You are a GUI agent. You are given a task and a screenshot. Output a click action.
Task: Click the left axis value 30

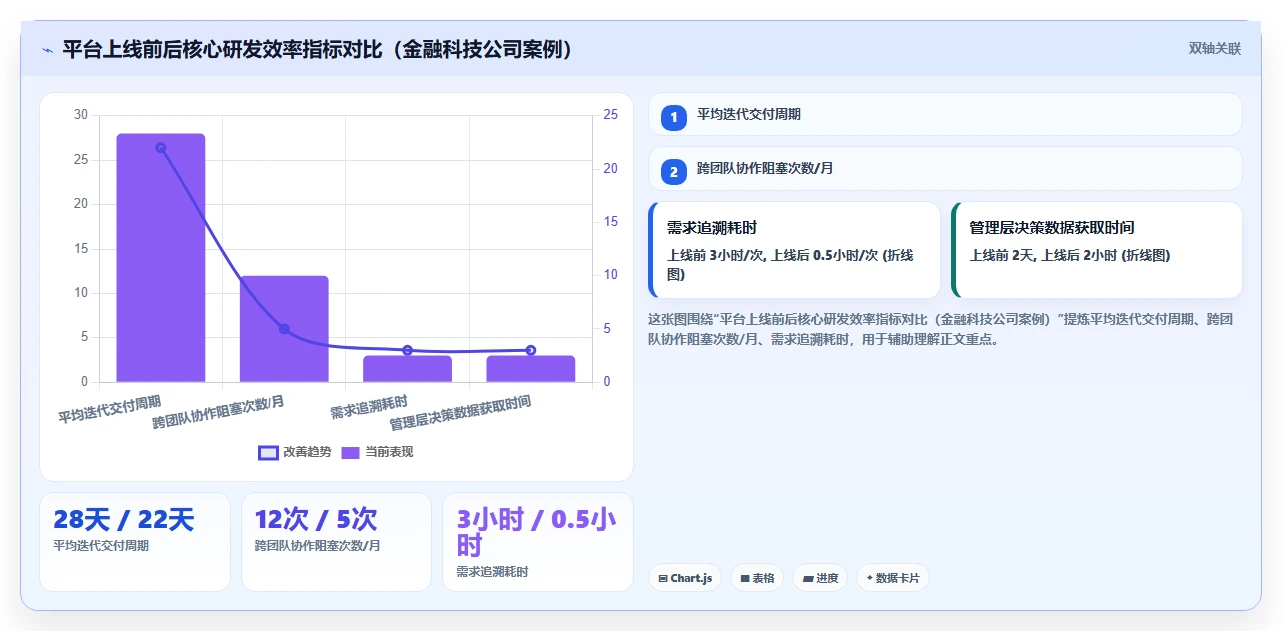(x=81, y=115)
